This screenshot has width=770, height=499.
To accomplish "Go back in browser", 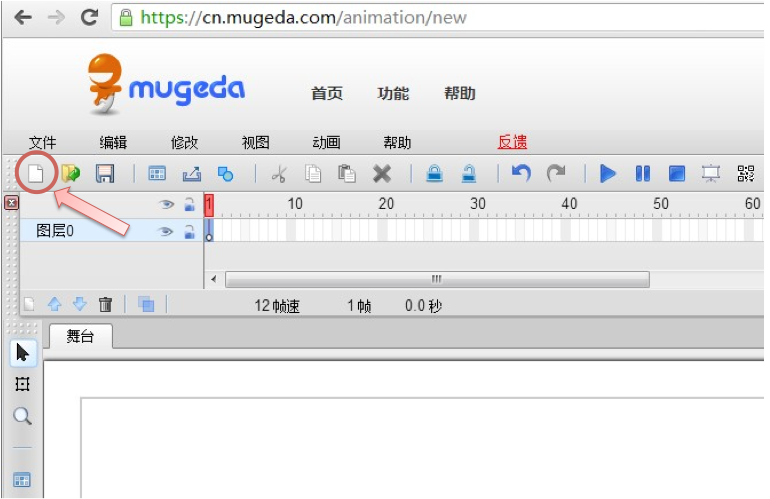I will click(23, 18).
